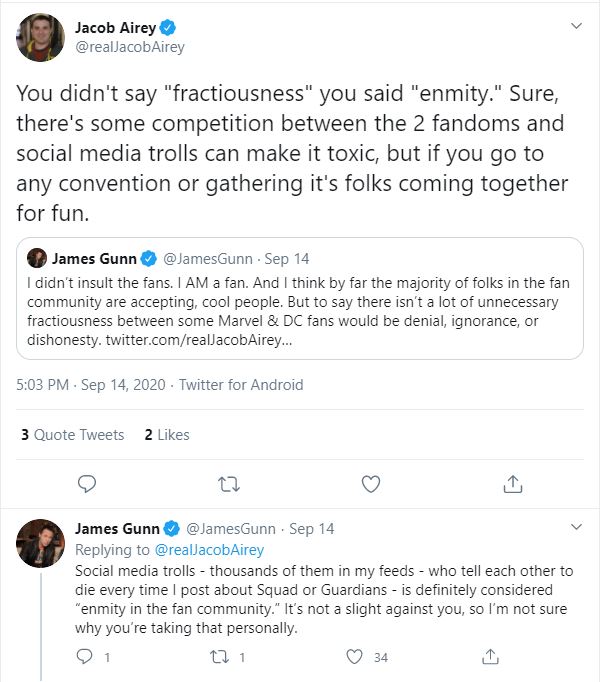The image size is (604, 682).
Task: Share James Gunn's reply tweet
Action: (490, 657)
